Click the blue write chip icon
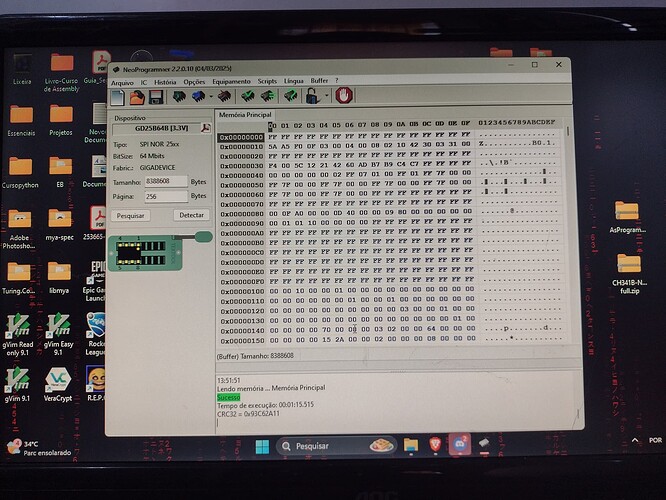 (198, 97)
